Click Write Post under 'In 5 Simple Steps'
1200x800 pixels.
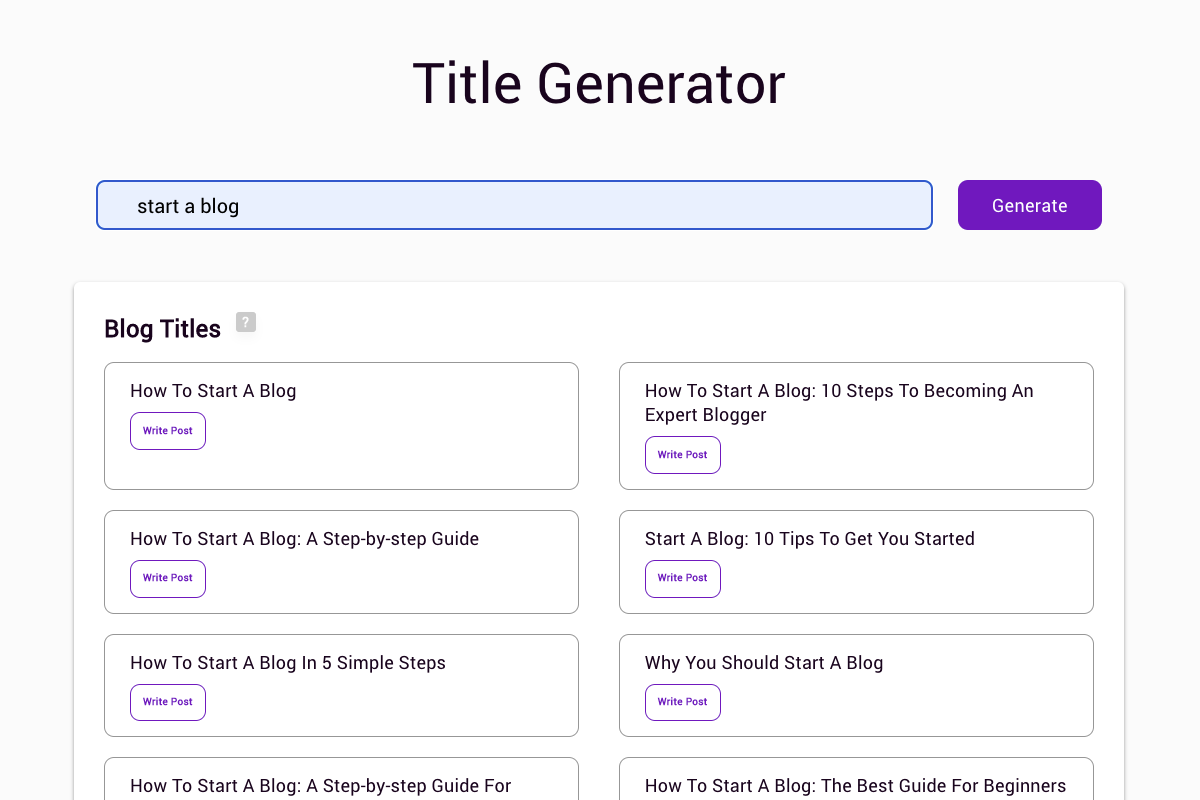click(x=167, y=702)
